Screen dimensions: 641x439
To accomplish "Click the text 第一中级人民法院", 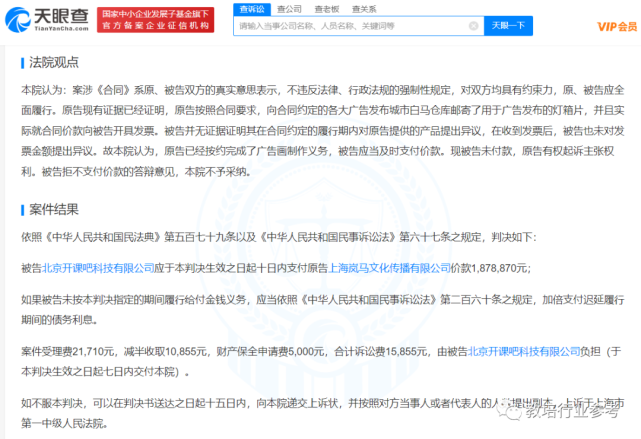I will tap(62, 423).
